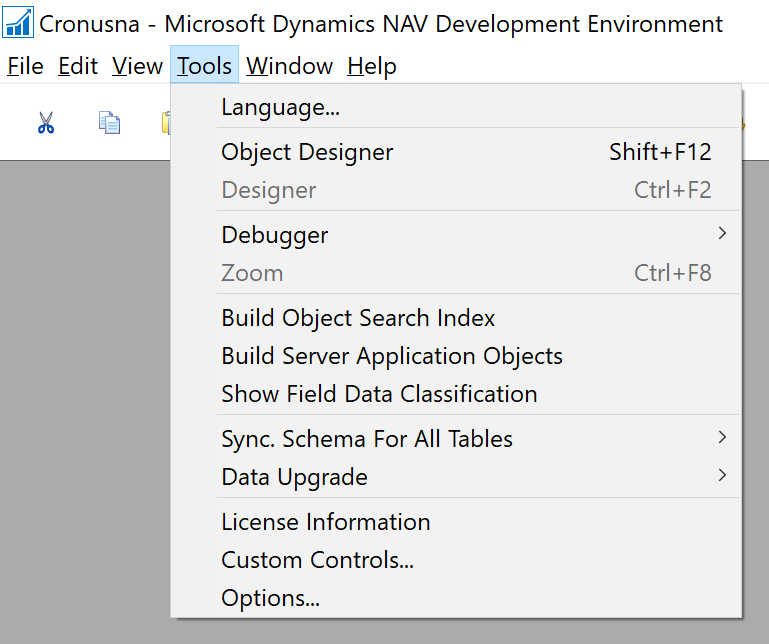Open the View menu

[137, 66]
